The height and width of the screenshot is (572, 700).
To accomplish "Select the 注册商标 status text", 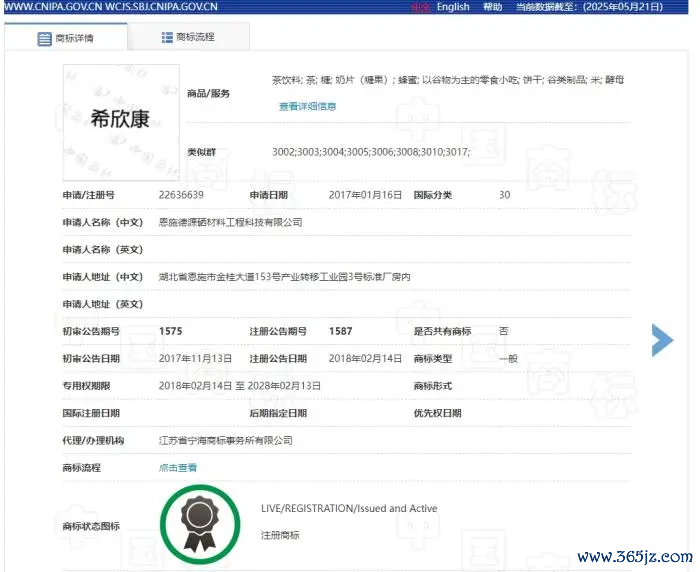I will pos(280,535).
